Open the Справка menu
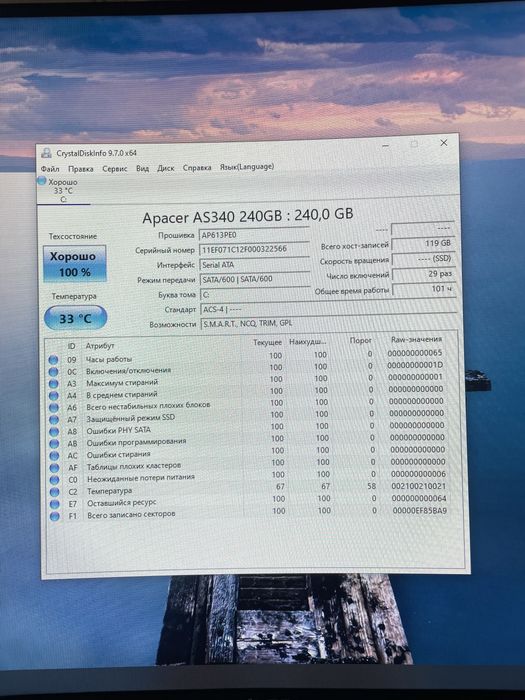 tap(197, 167)
